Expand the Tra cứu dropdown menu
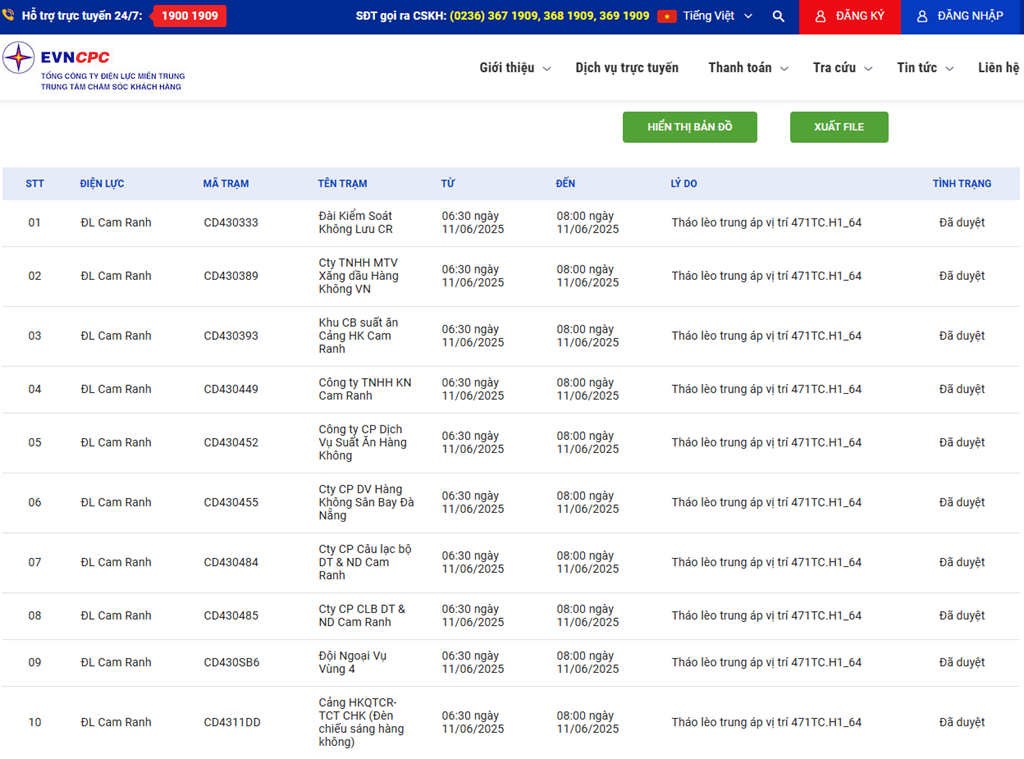This screenshot has height=759, width=1024. point(842,68)
